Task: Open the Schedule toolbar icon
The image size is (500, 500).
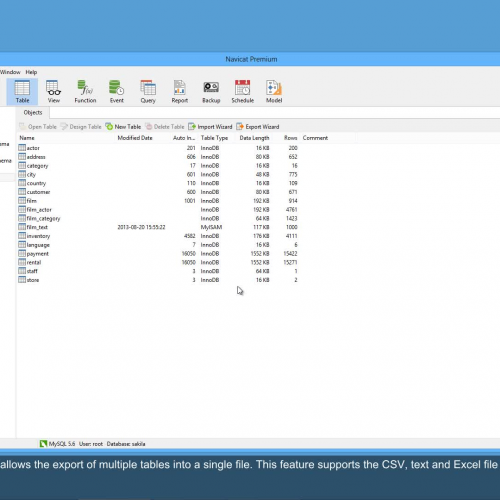Action: [242, 92]
